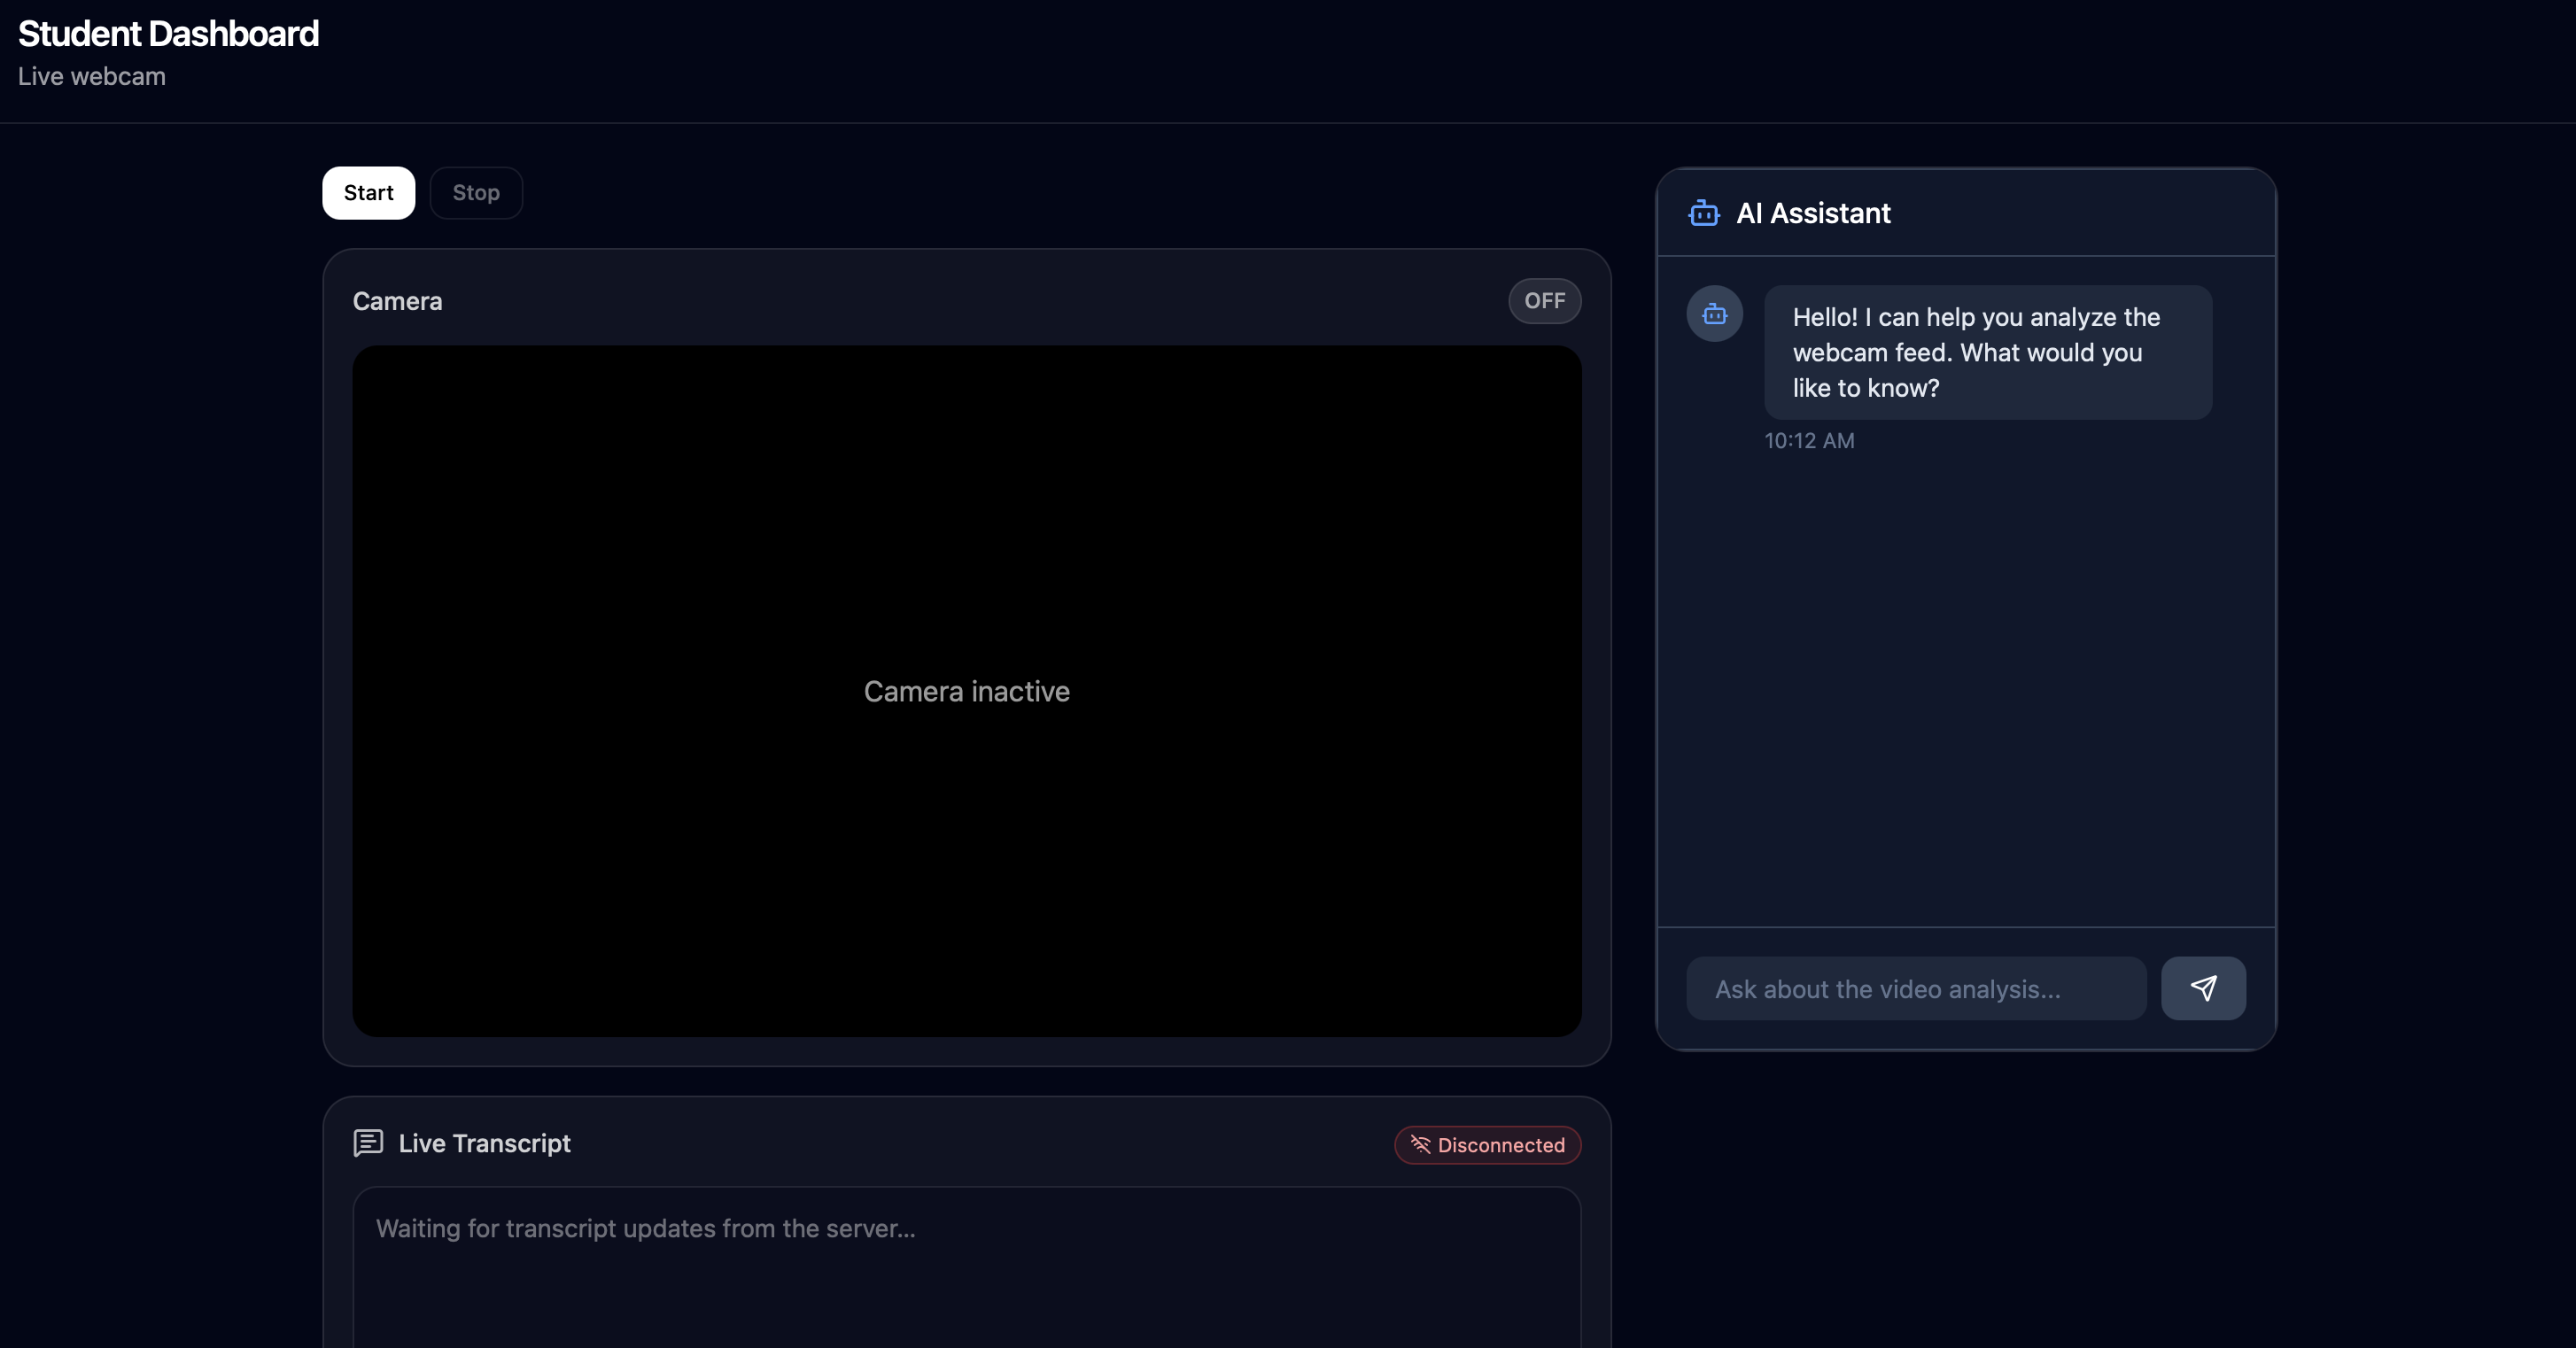The height and width of the screenshot is (1348, 2576).
Task: Click the bot avatar beside greeting message
Action: [x=1714, y=314]
